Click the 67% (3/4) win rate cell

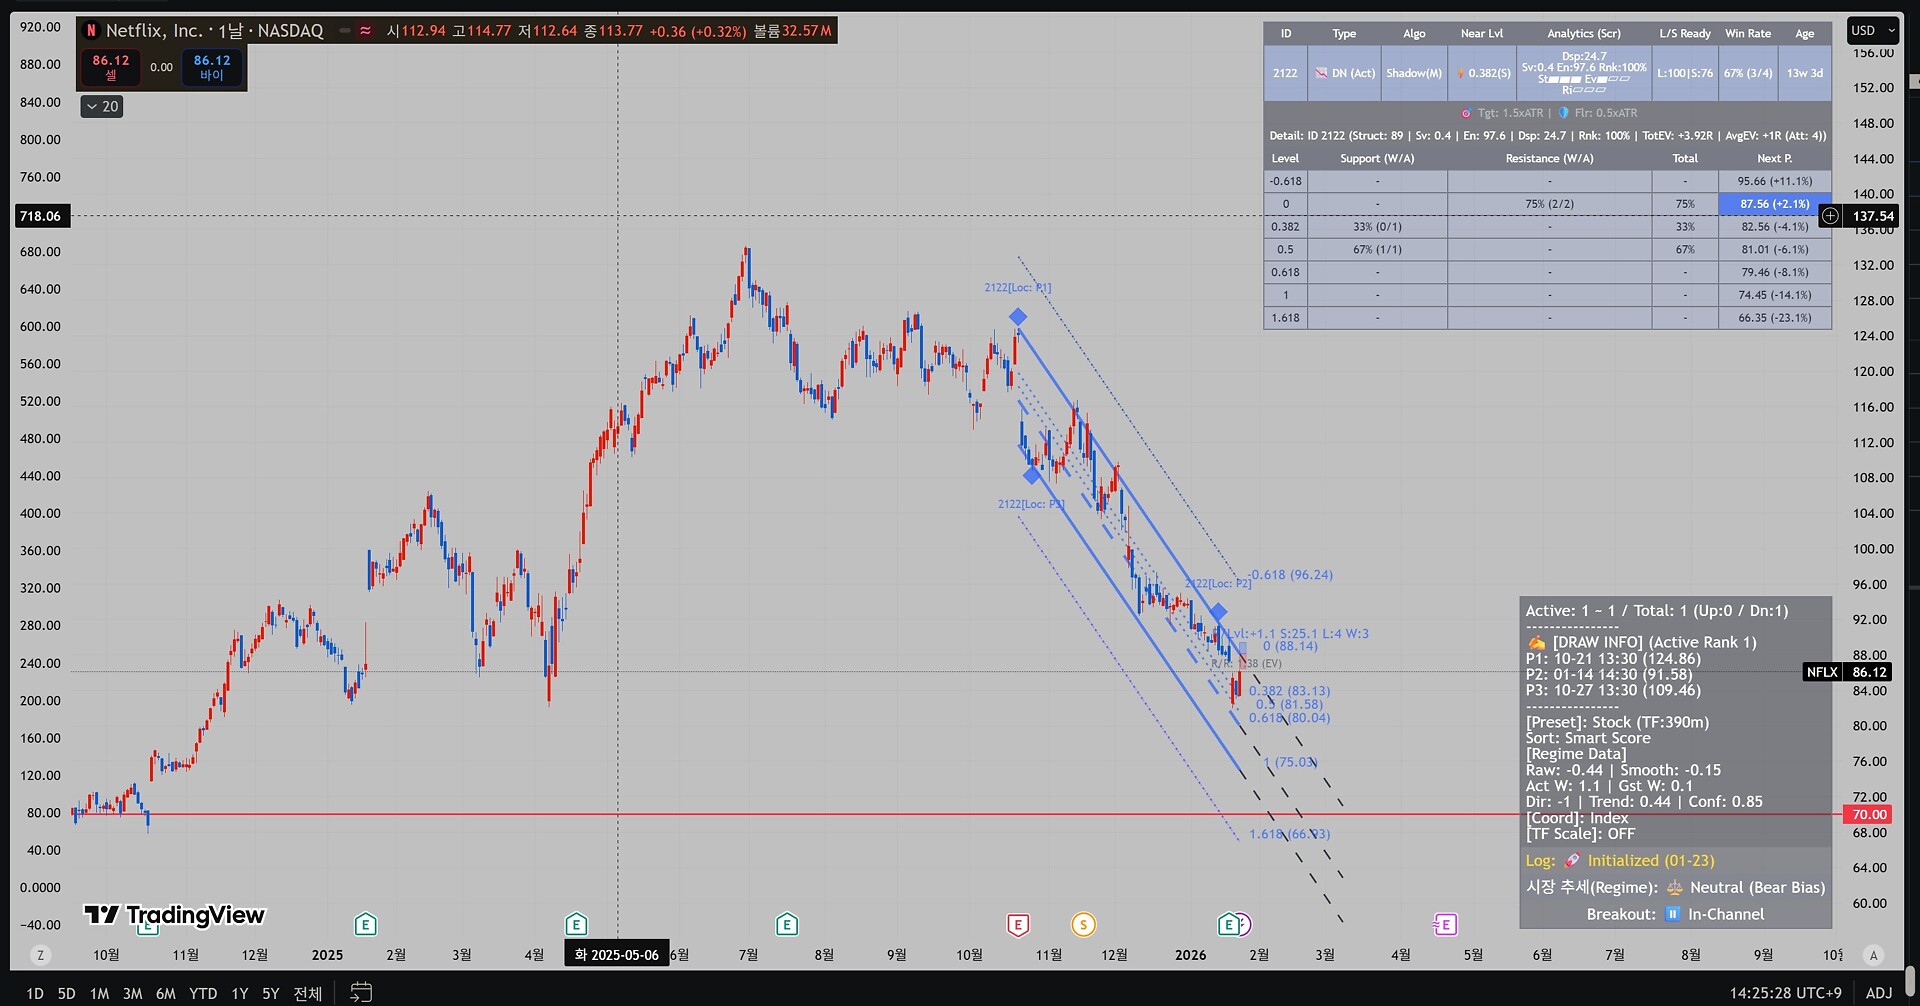point(1748,73)
